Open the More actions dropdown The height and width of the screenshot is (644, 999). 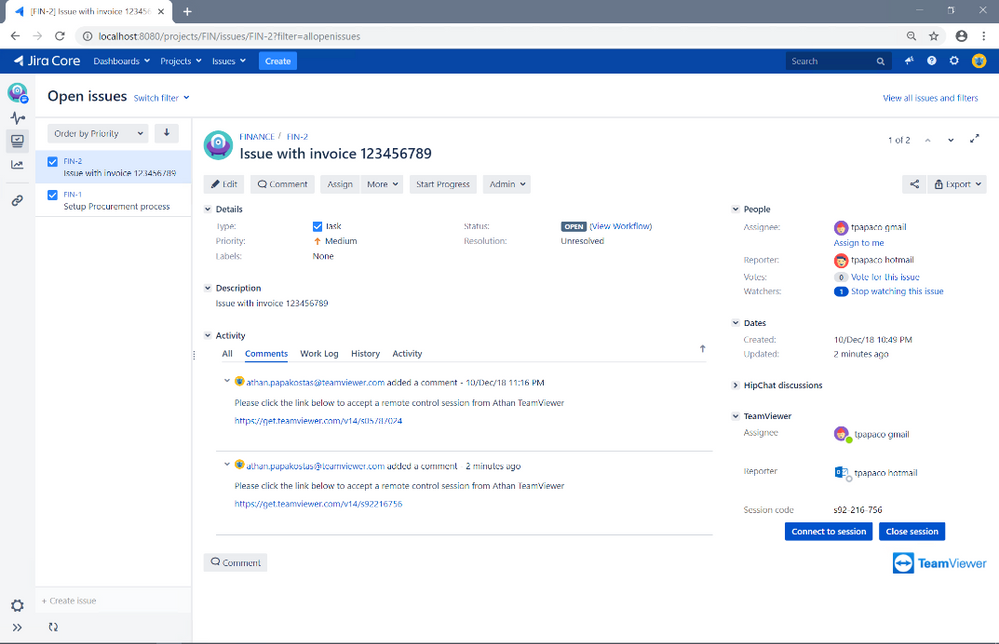(x=382, y=184)
